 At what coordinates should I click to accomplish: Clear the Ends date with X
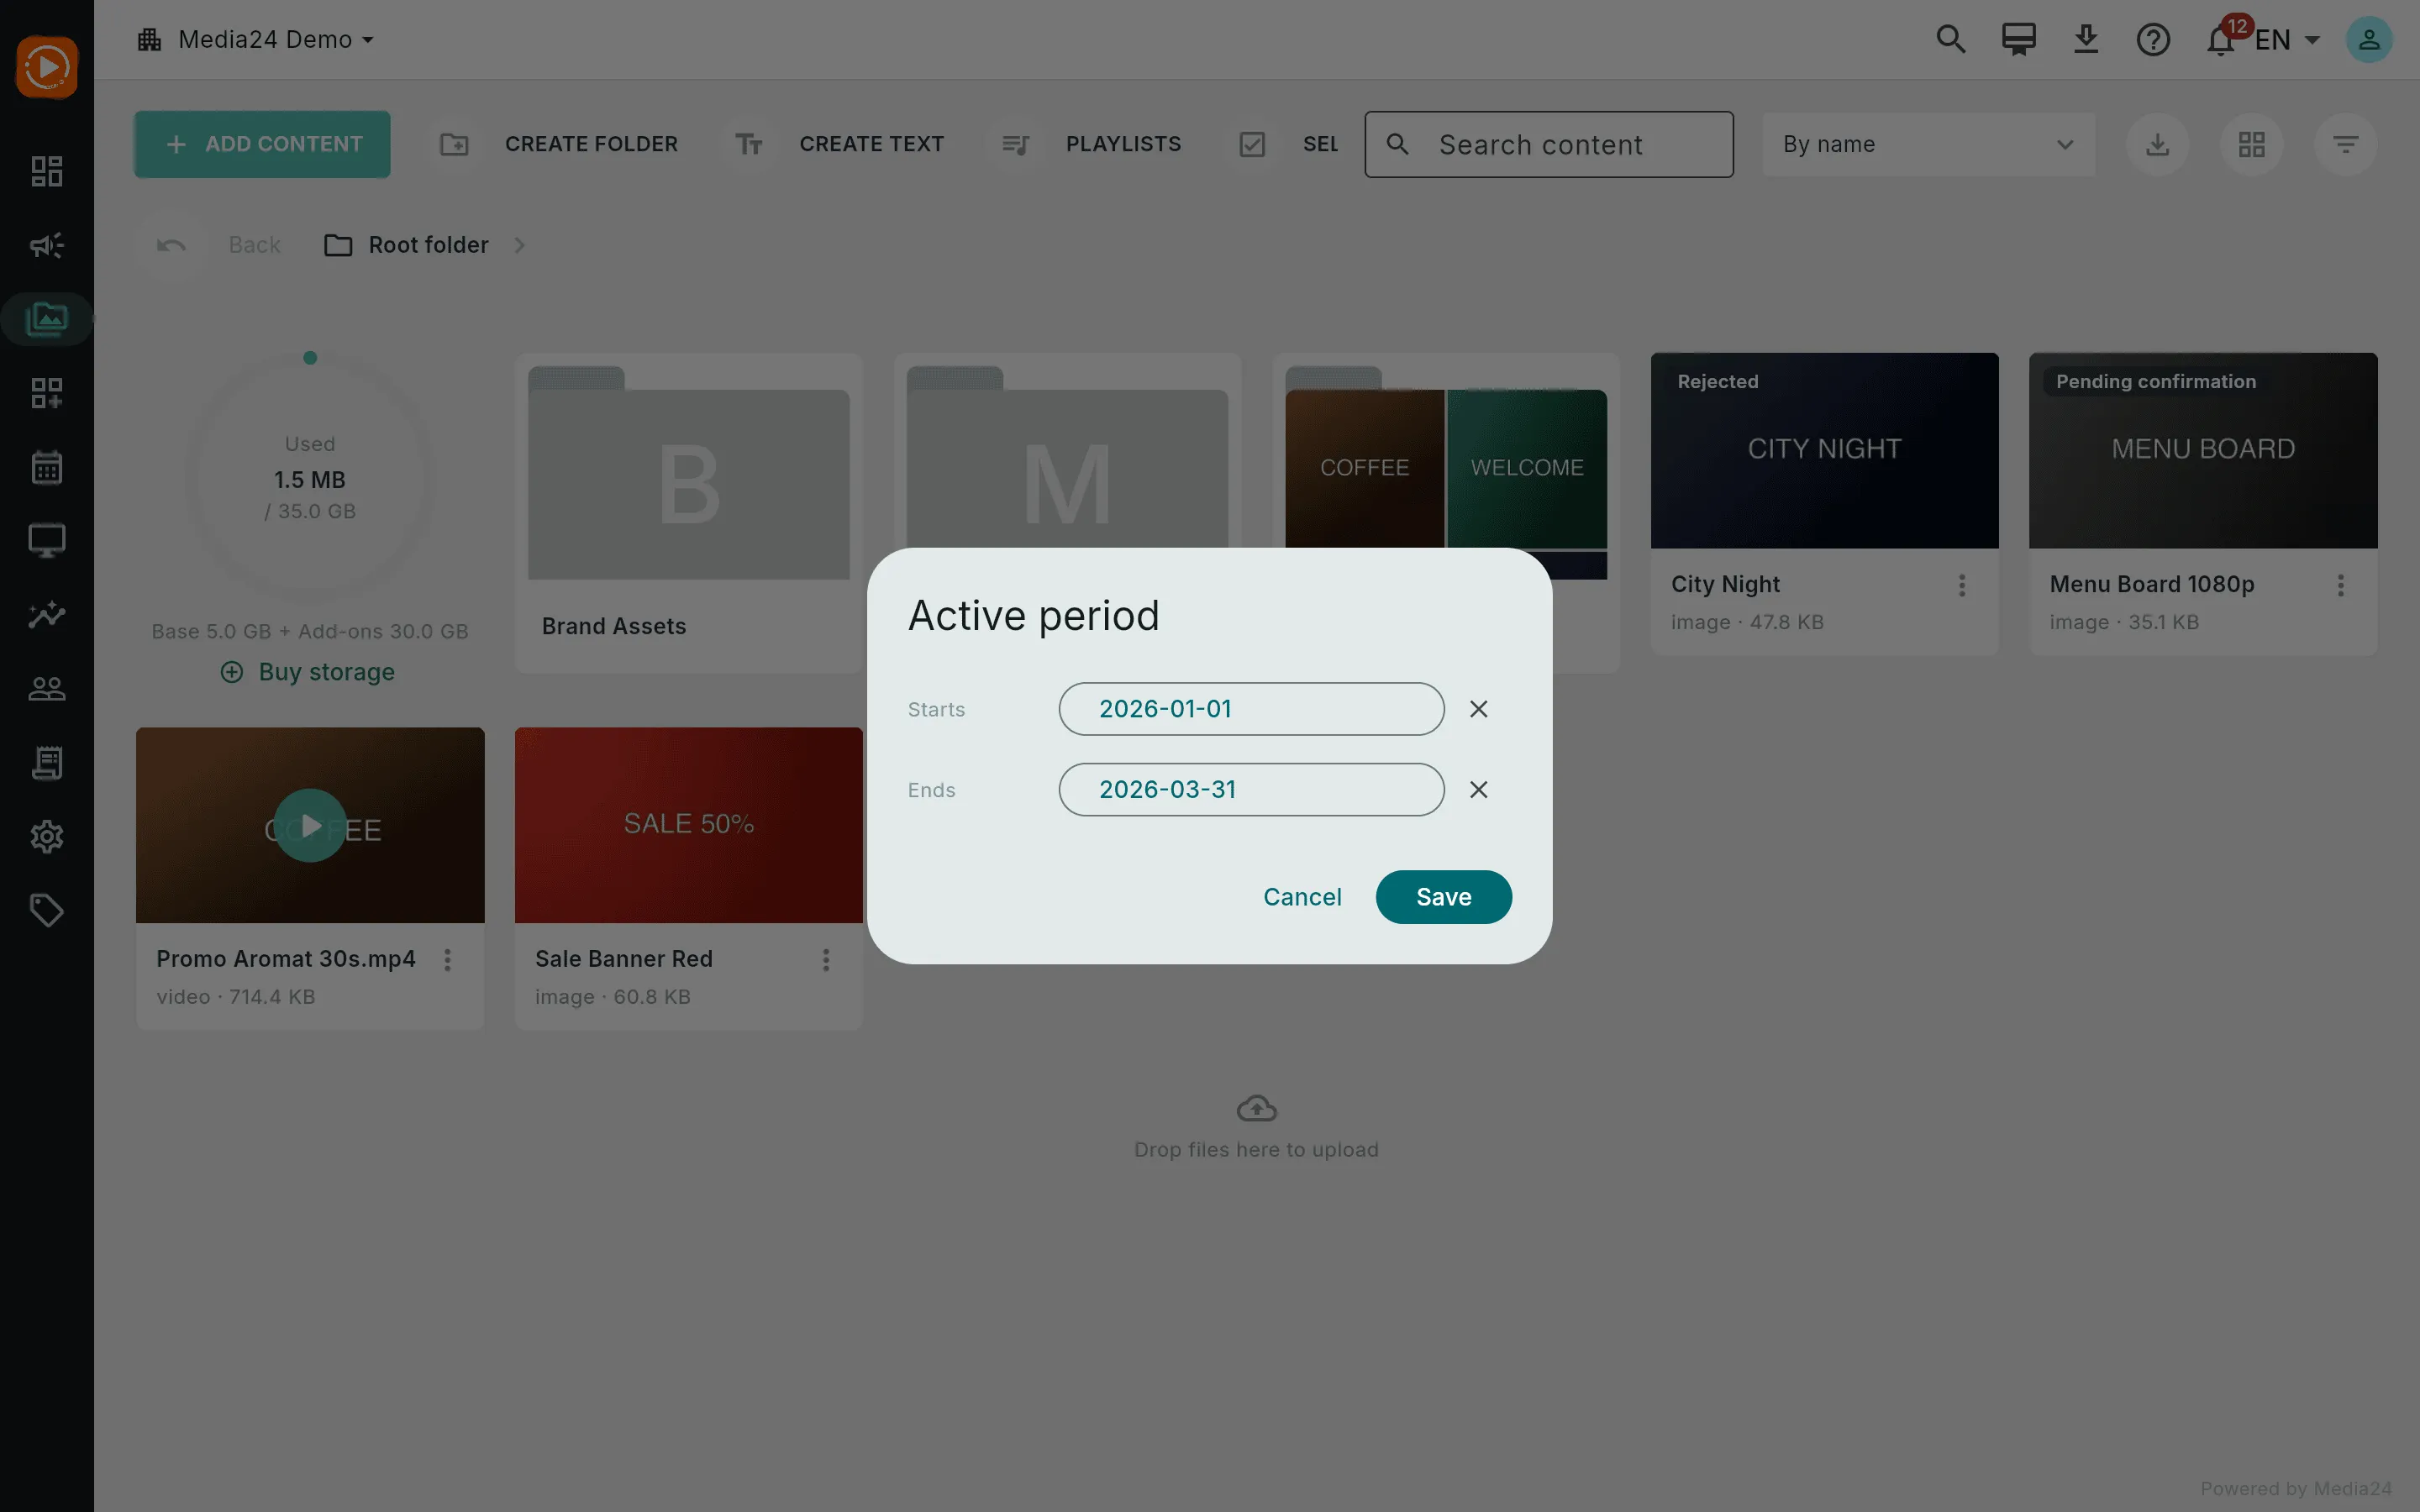tap(1478, 790)
